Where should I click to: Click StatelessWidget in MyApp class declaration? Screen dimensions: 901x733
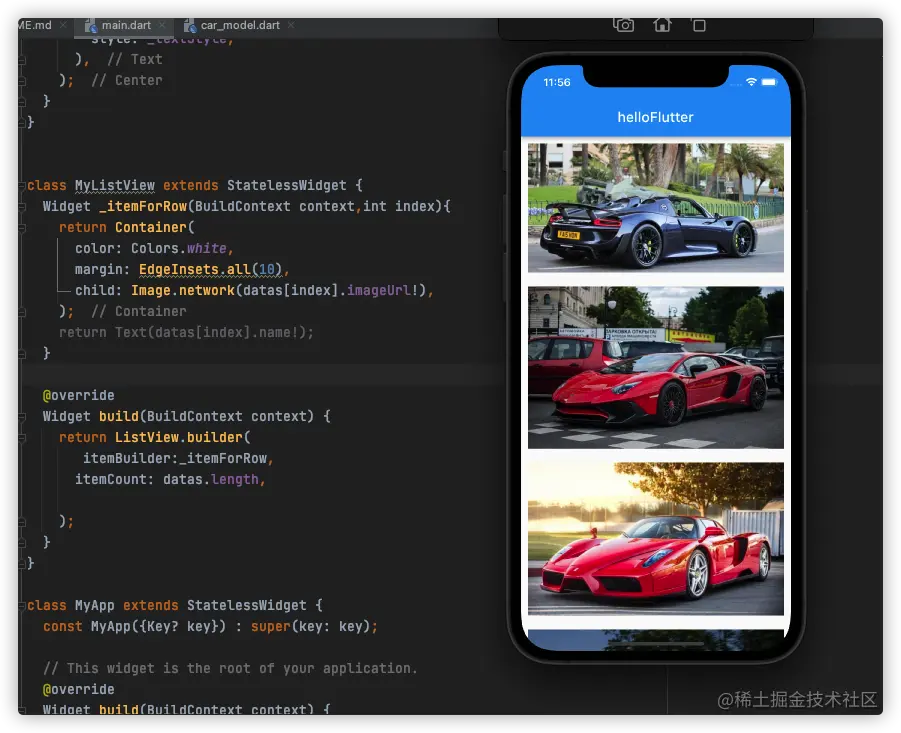pyautogui.click(x=247, y=605)
